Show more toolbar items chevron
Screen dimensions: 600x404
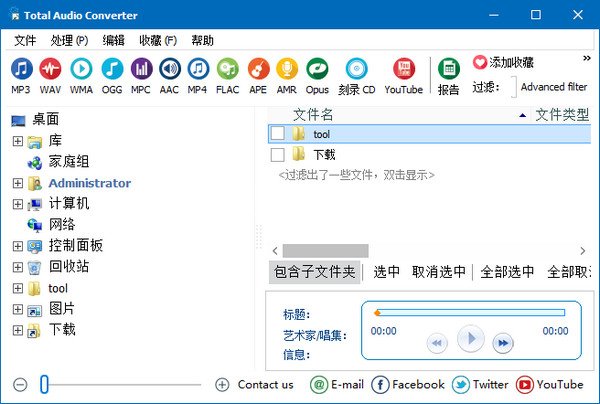click(587, 58)
